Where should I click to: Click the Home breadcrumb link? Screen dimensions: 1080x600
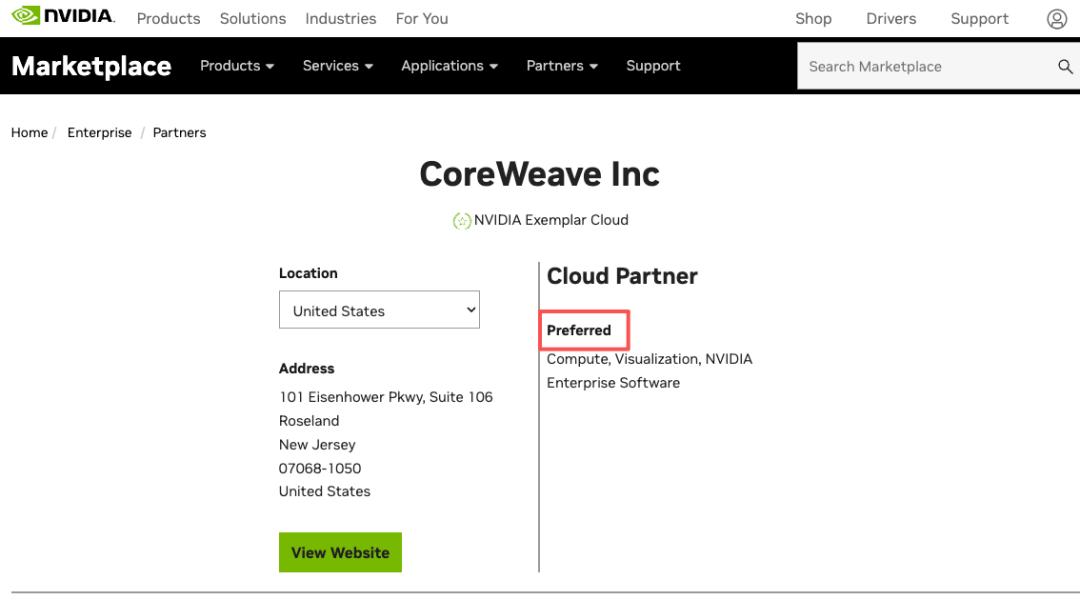pos(30,132)
